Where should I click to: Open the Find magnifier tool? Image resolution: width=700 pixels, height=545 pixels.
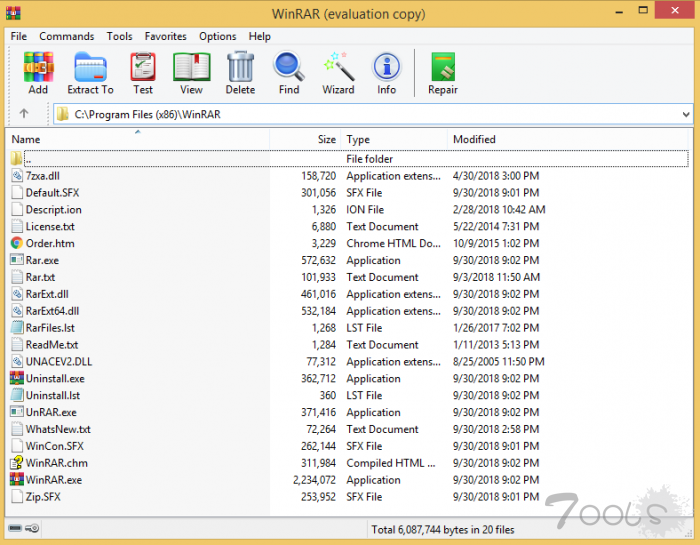[289, 74]
